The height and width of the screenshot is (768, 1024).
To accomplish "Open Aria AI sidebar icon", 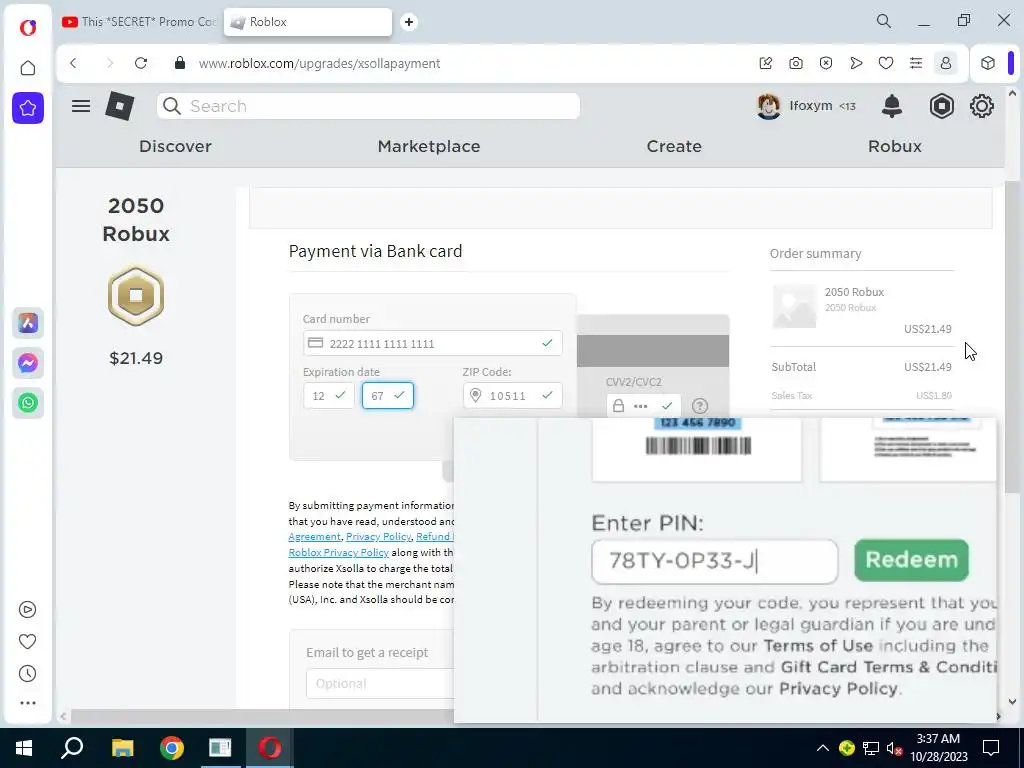I will [x=28, y=323].
